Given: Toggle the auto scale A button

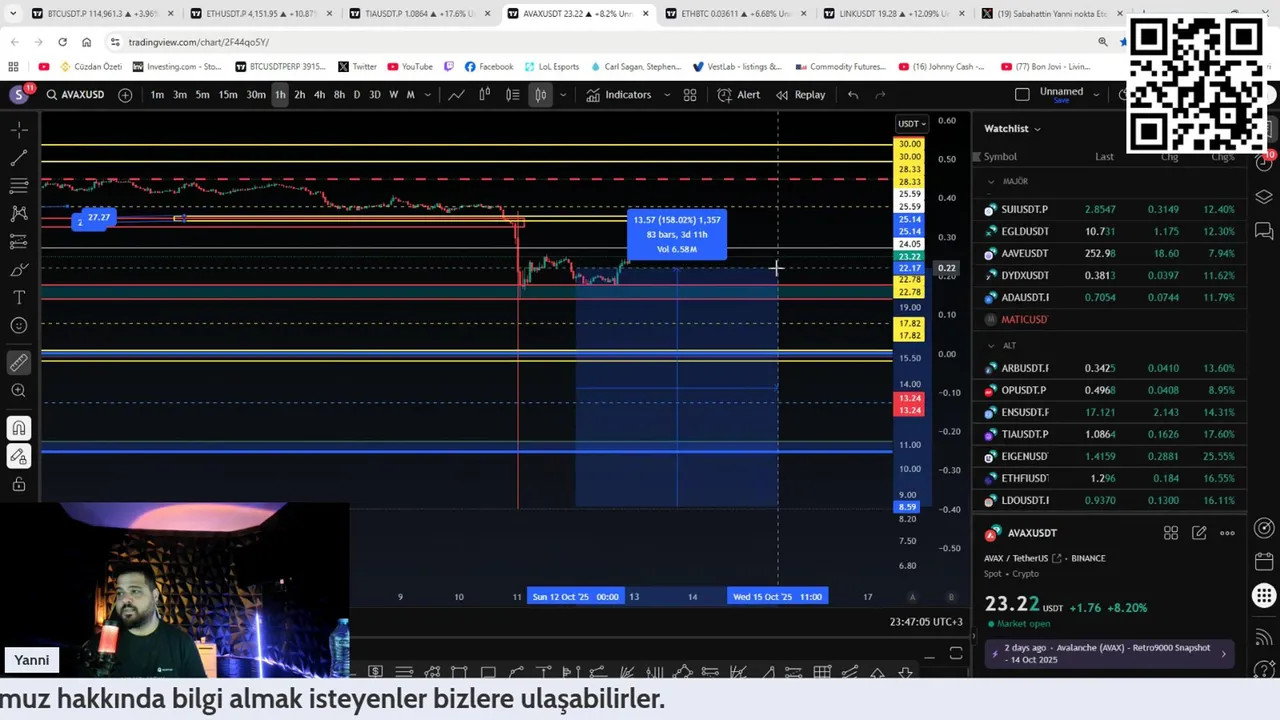Looking at the screenshot, I should [912, 597].
